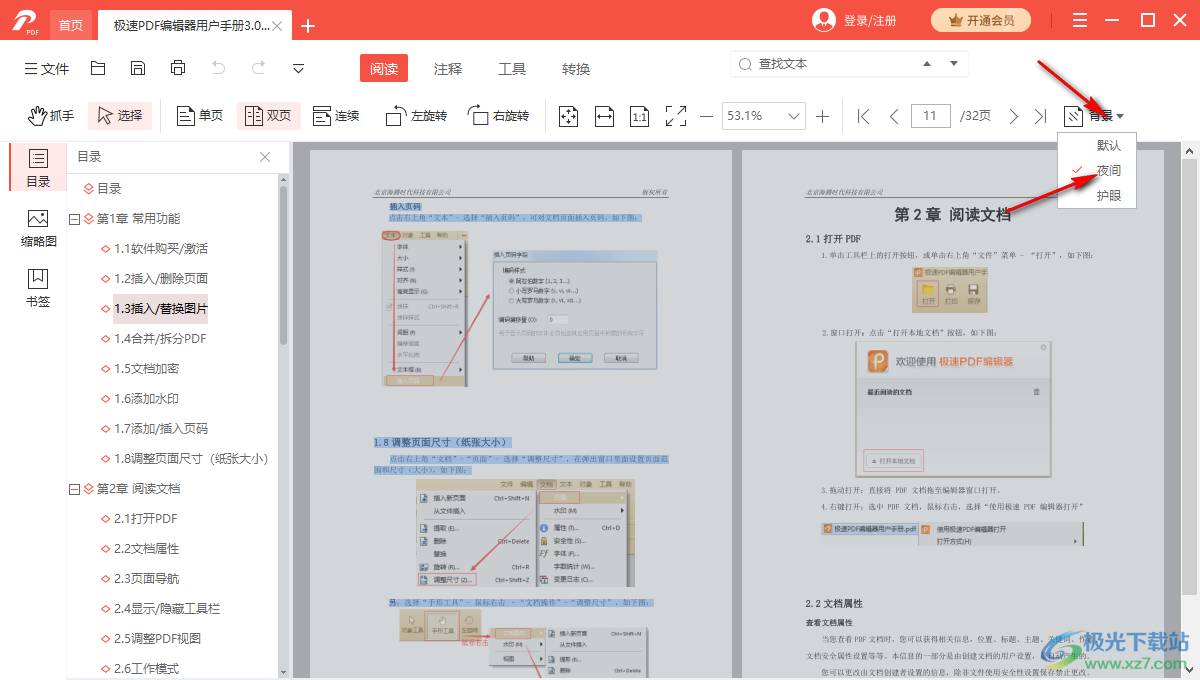
Task: Click the 开通会员 membership button
Action: point(981,20)
